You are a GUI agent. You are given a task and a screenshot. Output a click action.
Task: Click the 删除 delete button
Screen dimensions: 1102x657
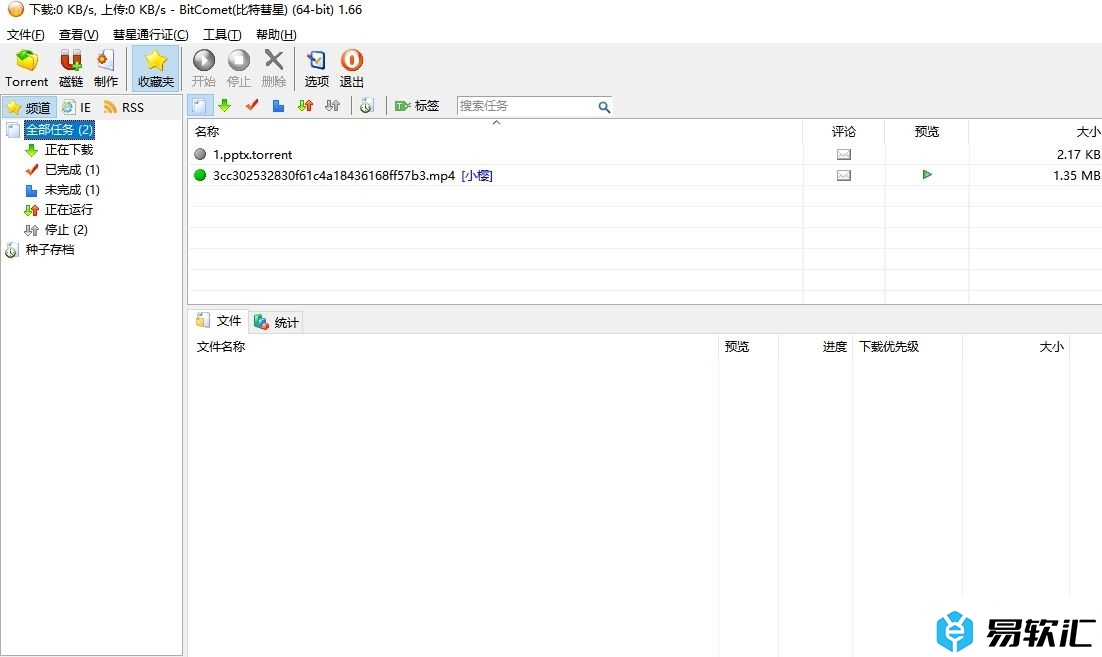coord(273,68)
